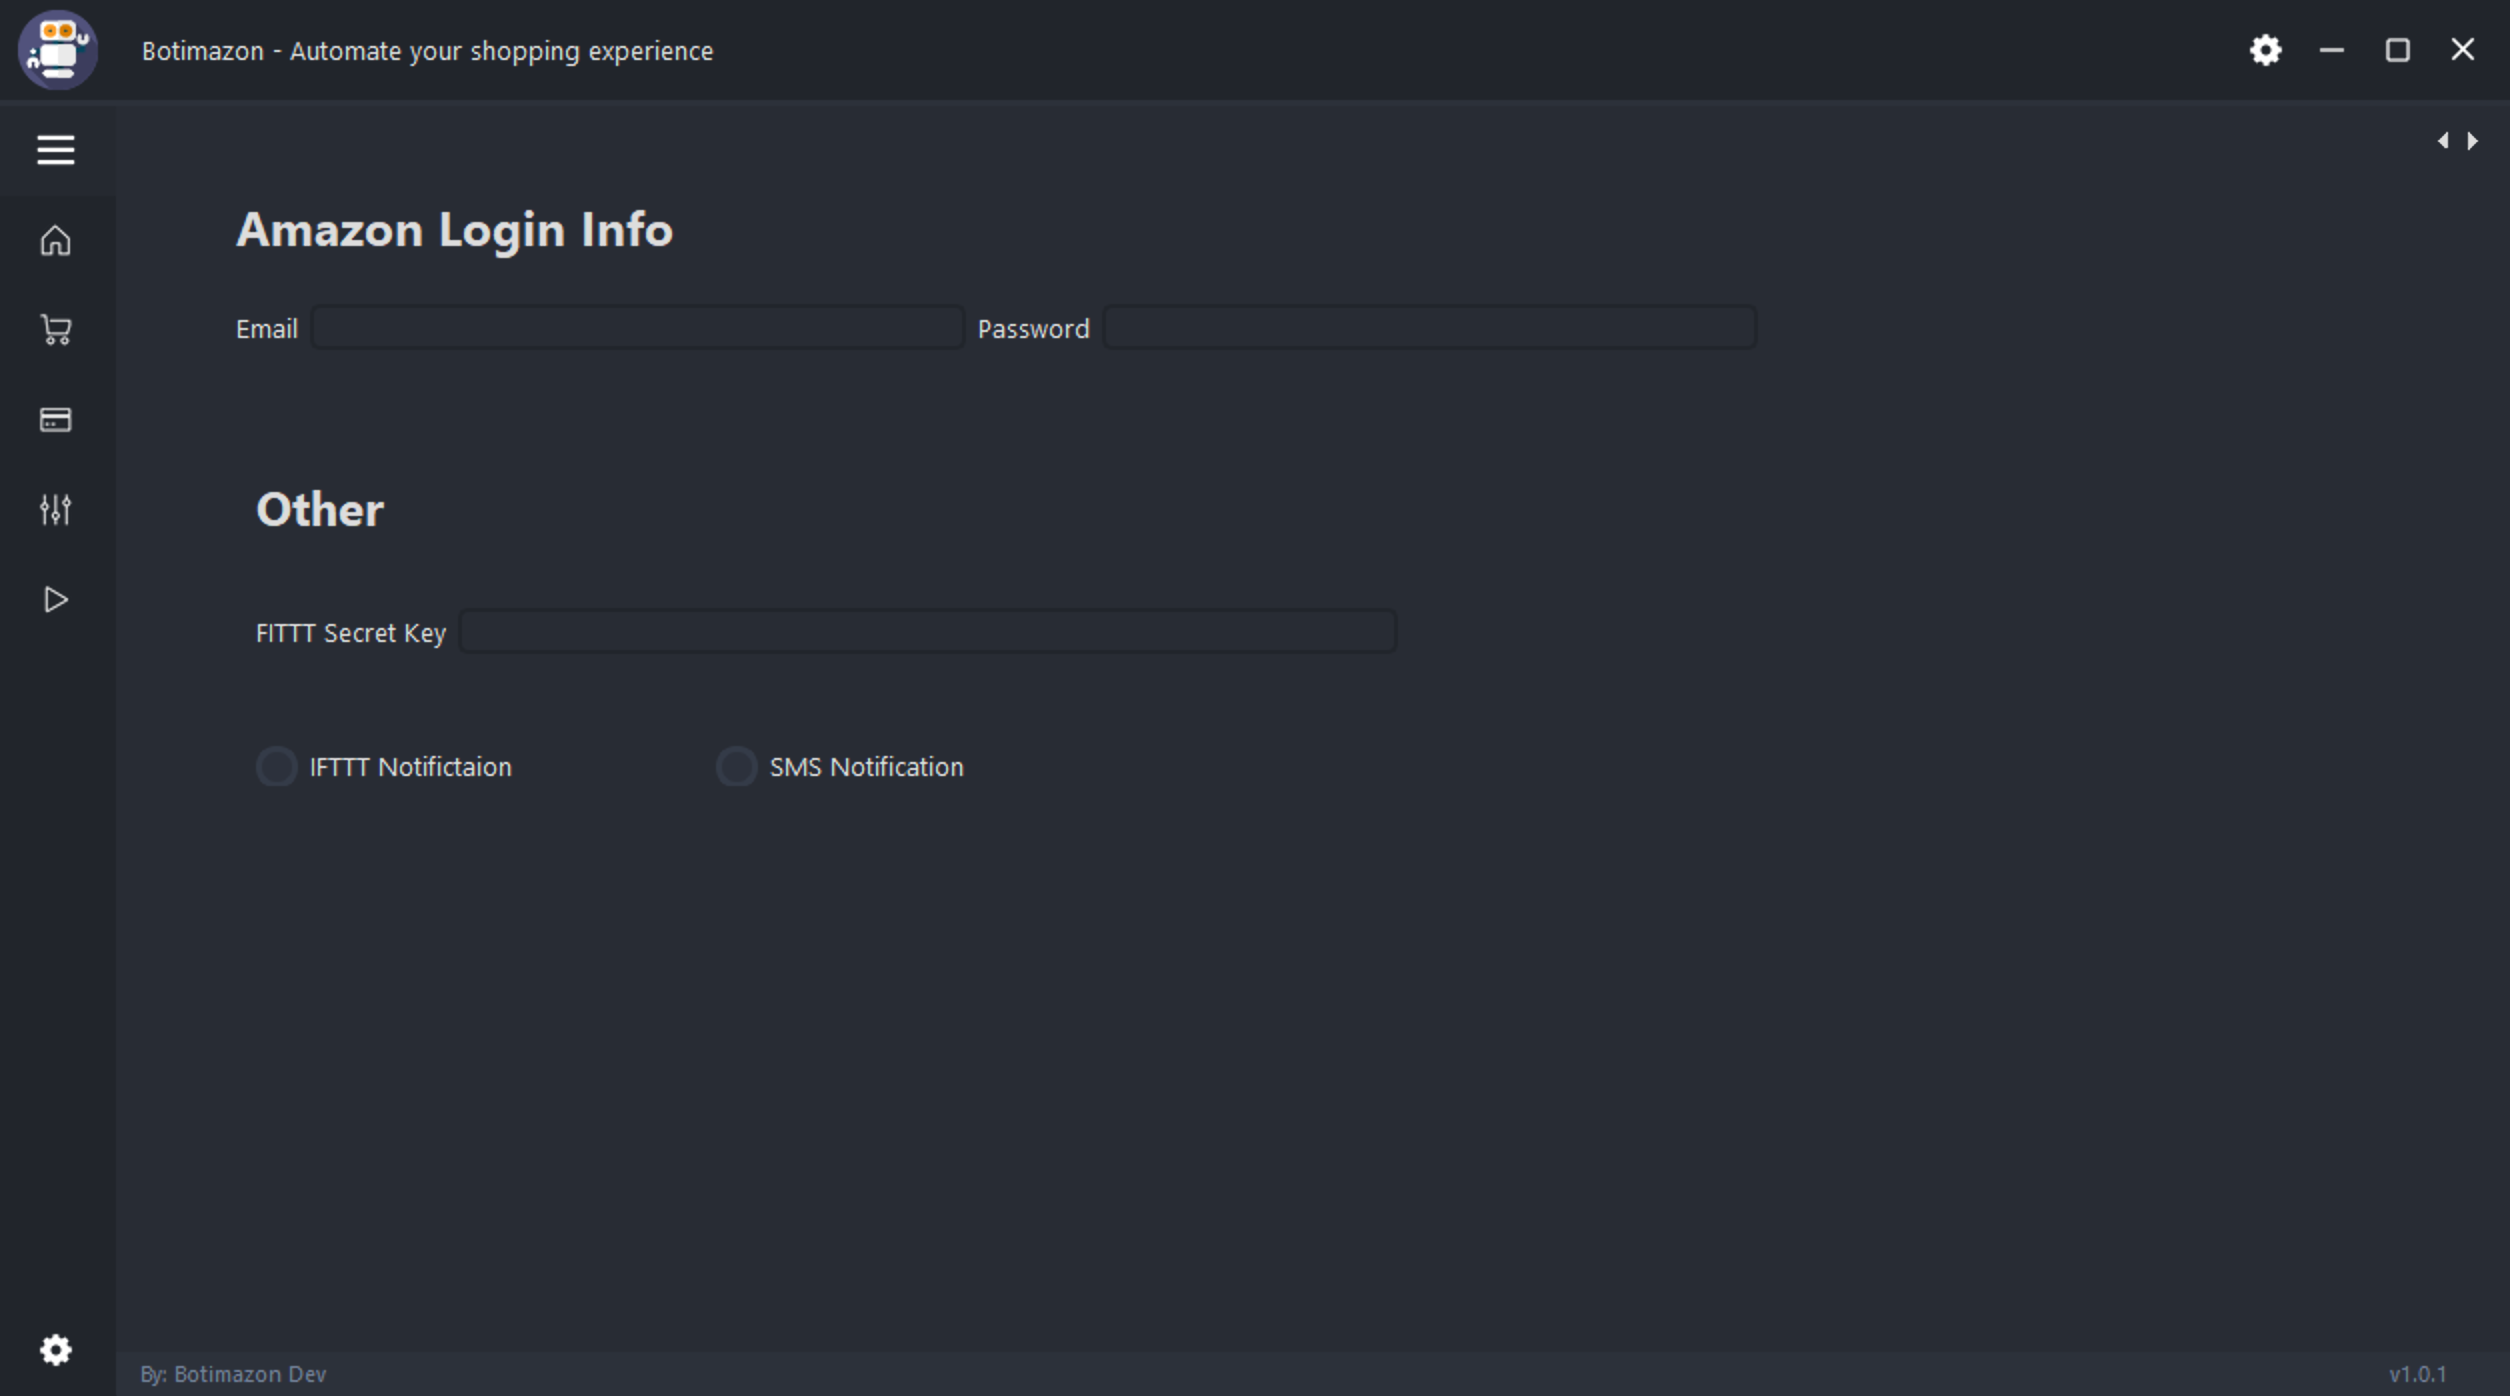Minimize the Botimazon window
Image resolution: width=2510 pixels, height=1396 pixels.
pyautogui.click(x=2332, y=50)
